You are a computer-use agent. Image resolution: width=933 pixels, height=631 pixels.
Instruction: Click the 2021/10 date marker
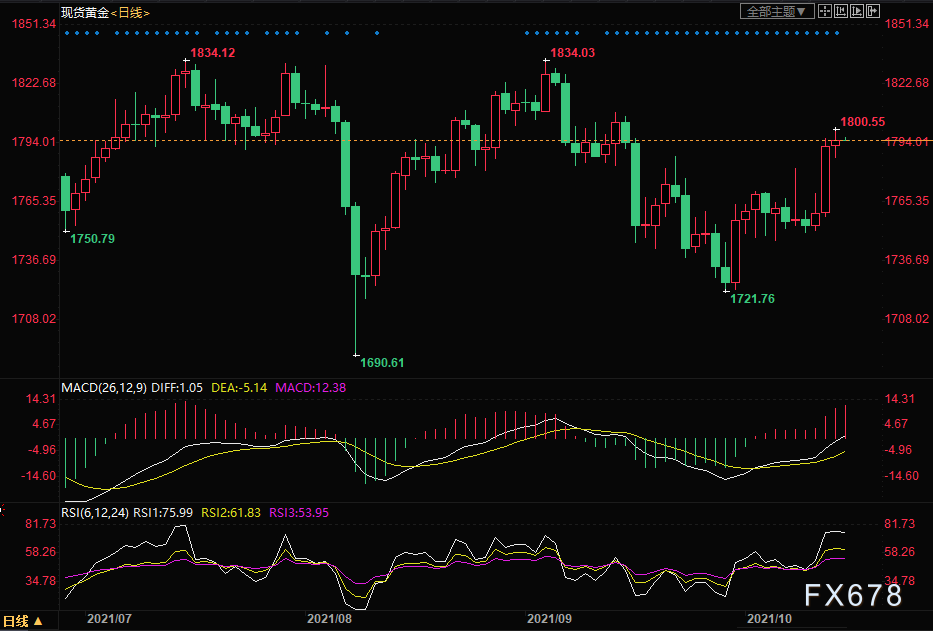tap(769, 618)
